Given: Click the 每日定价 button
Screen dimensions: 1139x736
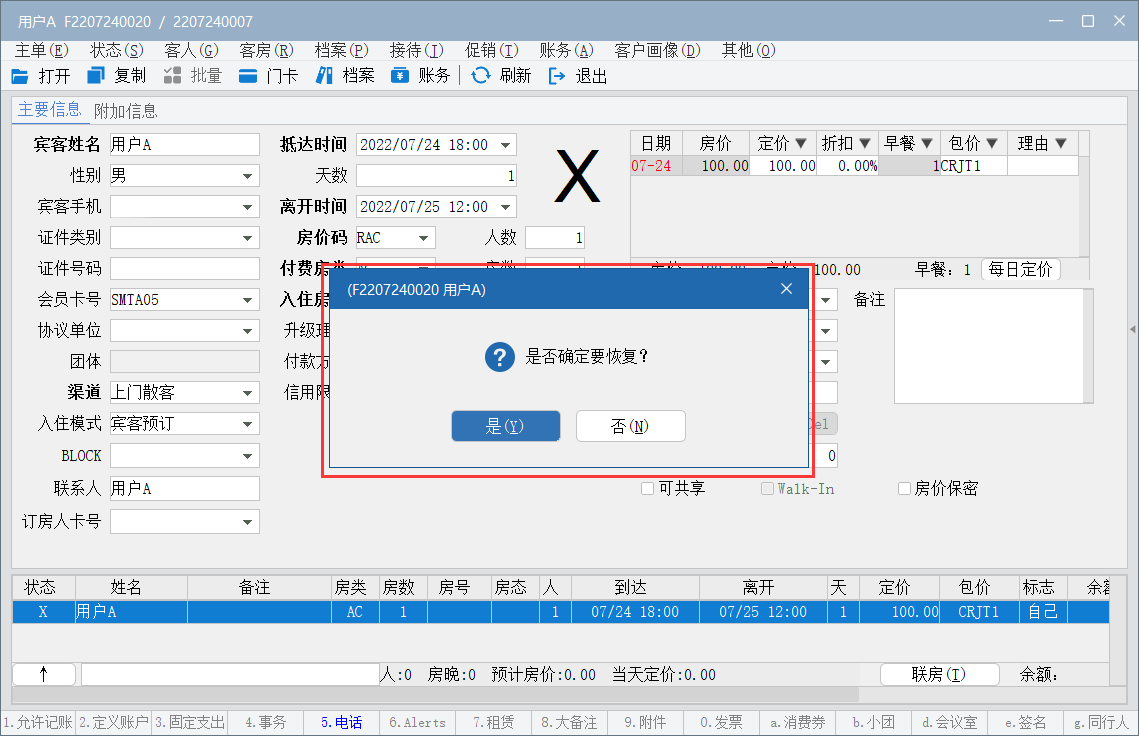Looking at the screenshot, I should click(1020, 270).
